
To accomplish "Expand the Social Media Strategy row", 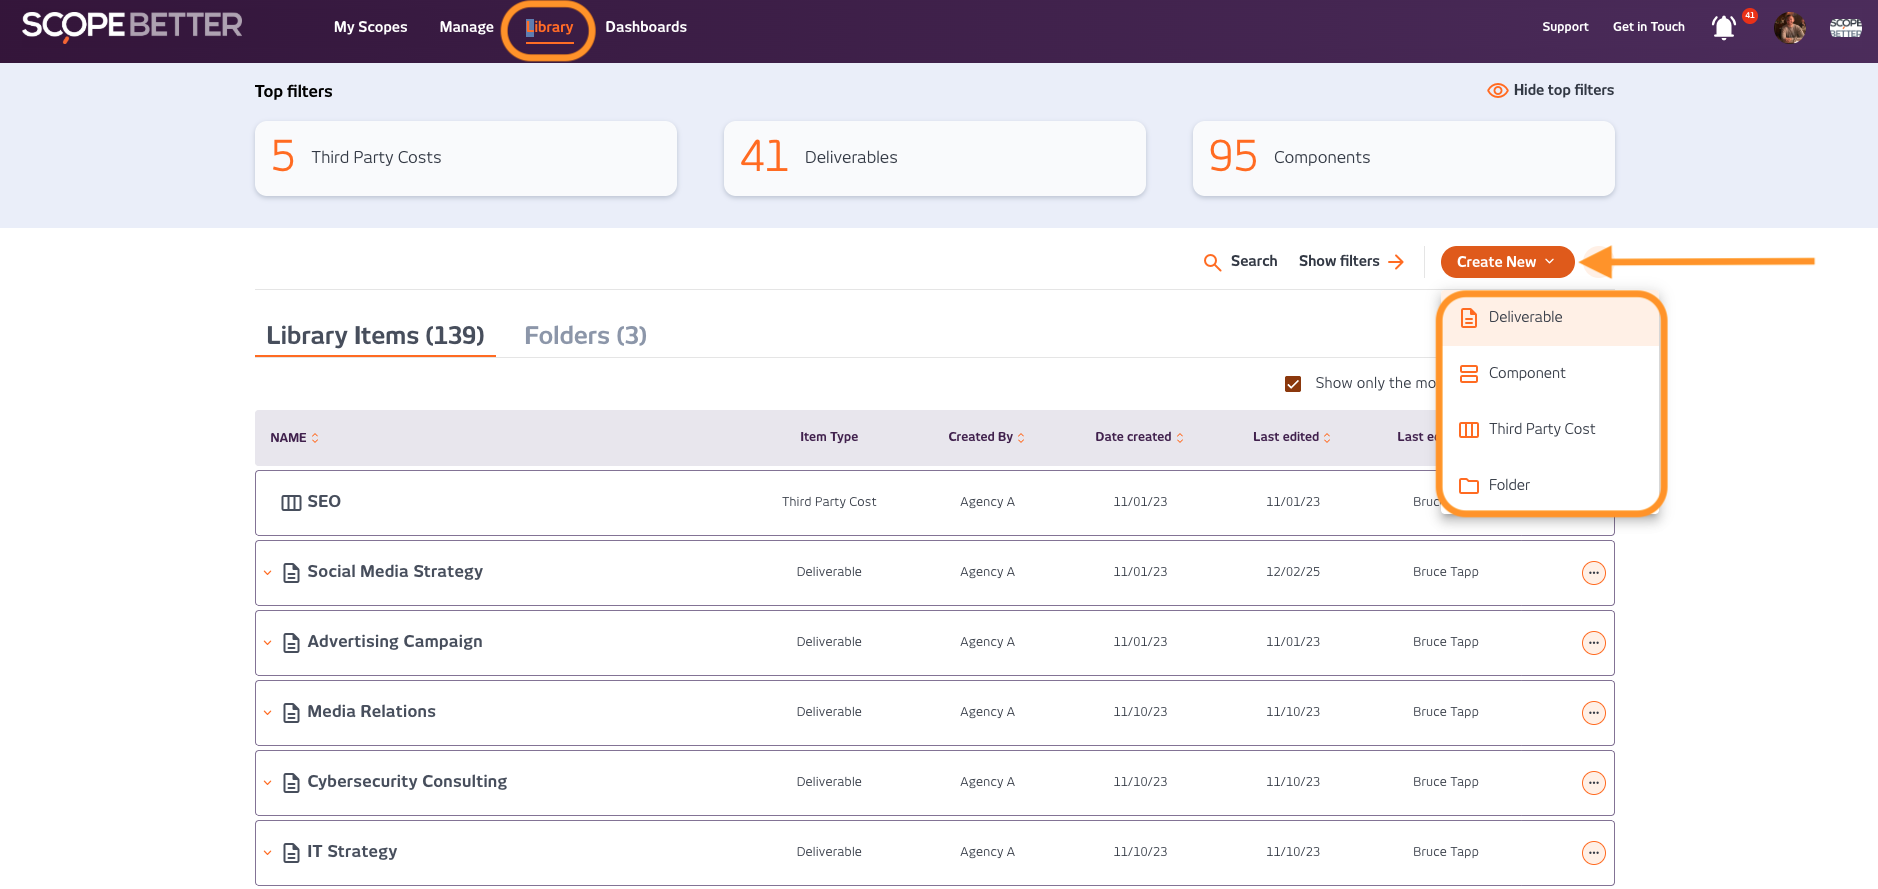I will 268,573.
